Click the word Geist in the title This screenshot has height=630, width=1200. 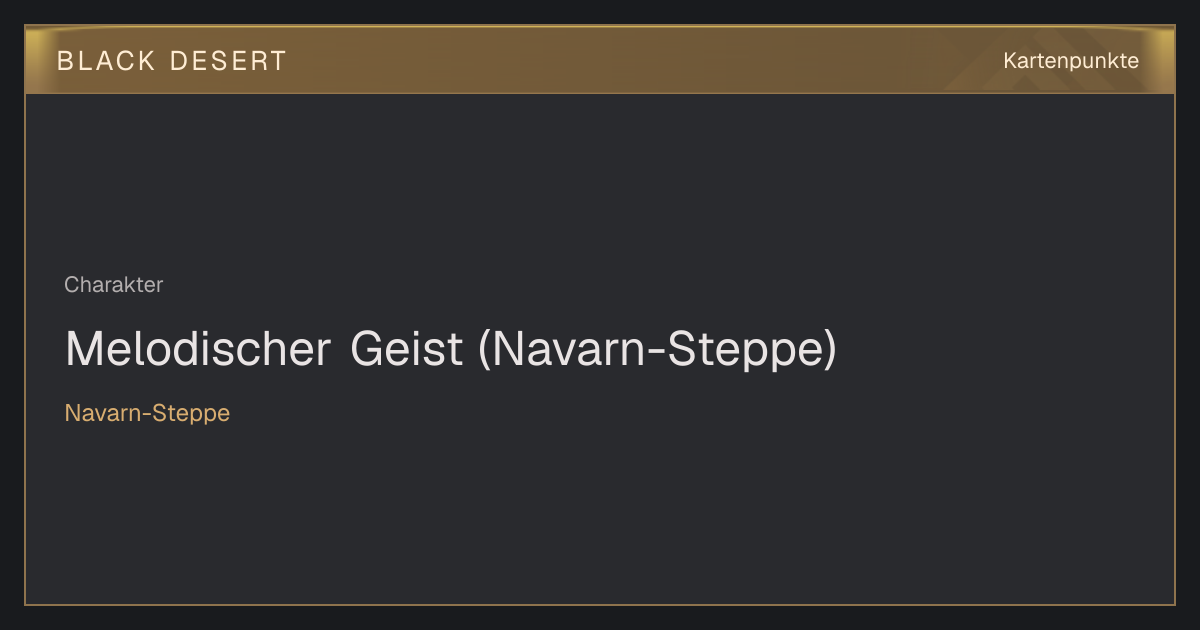pos(407,350)
